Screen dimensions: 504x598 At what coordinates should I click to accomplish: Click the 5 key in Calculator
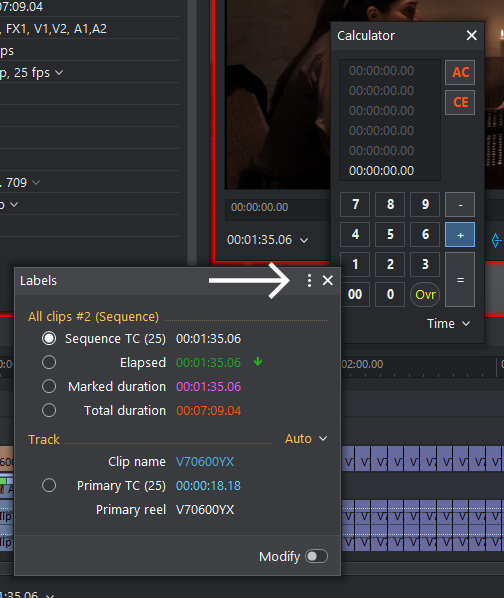pyautogui.click(x=390, y=234)
